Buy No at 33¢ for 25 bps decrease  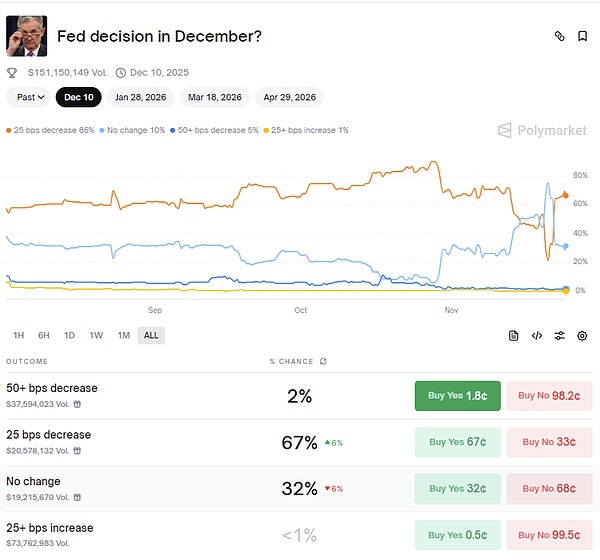pos(549,442)
